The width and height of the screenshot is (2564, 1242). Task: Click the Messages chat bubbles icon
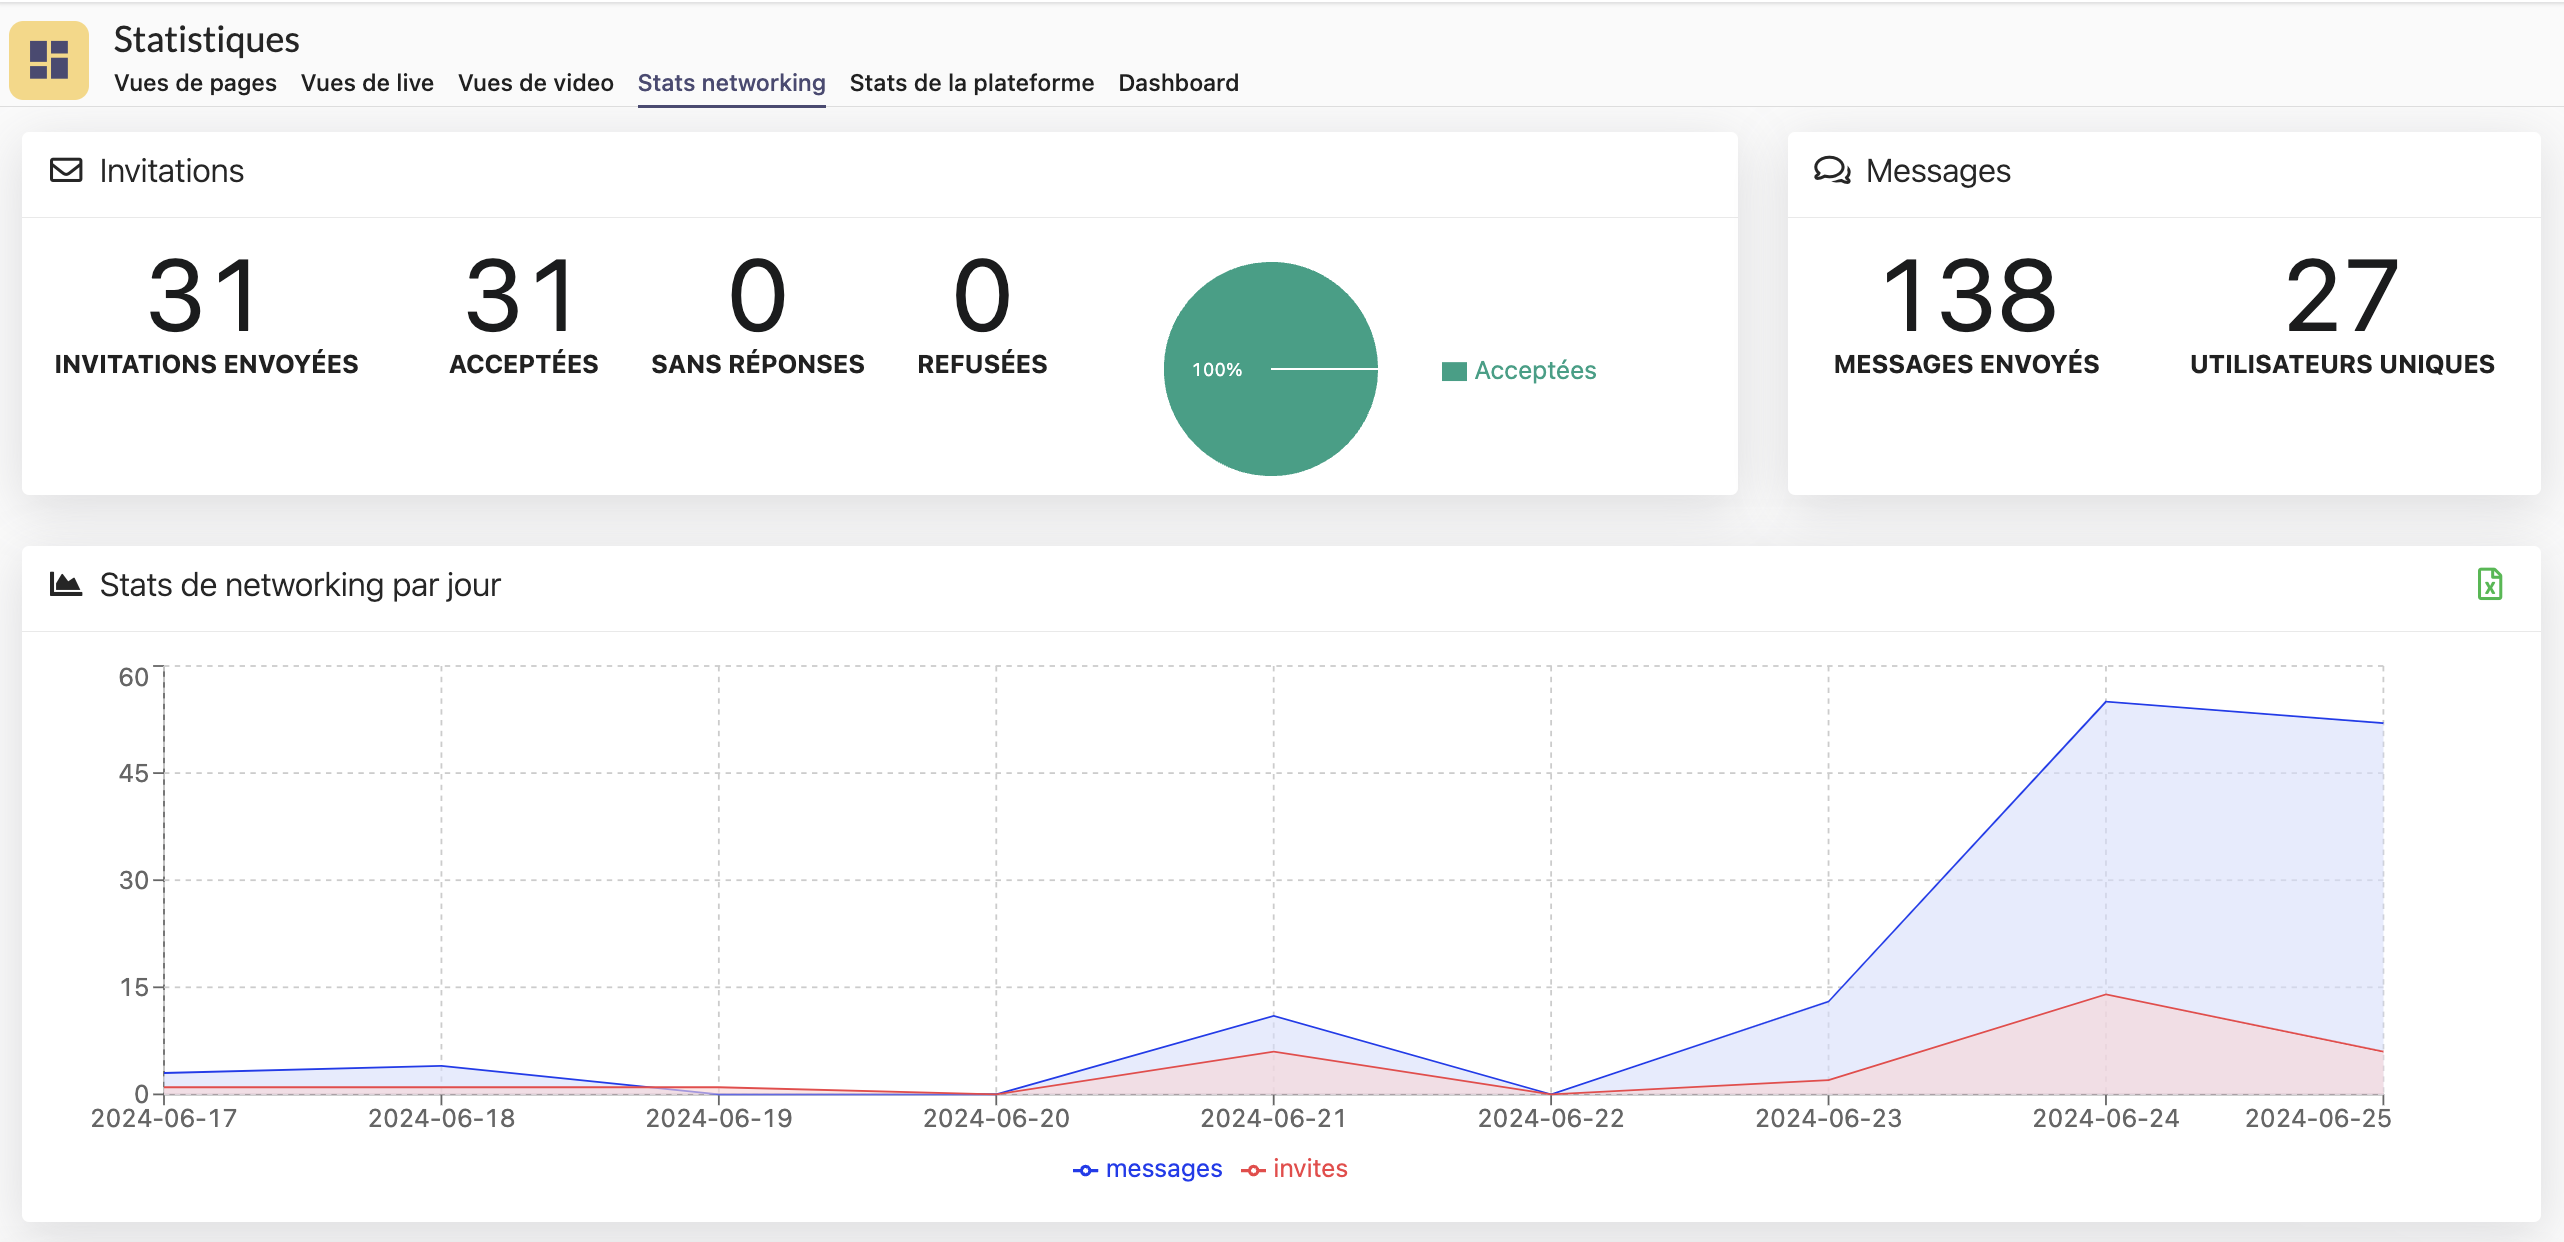click(1832, 170)
